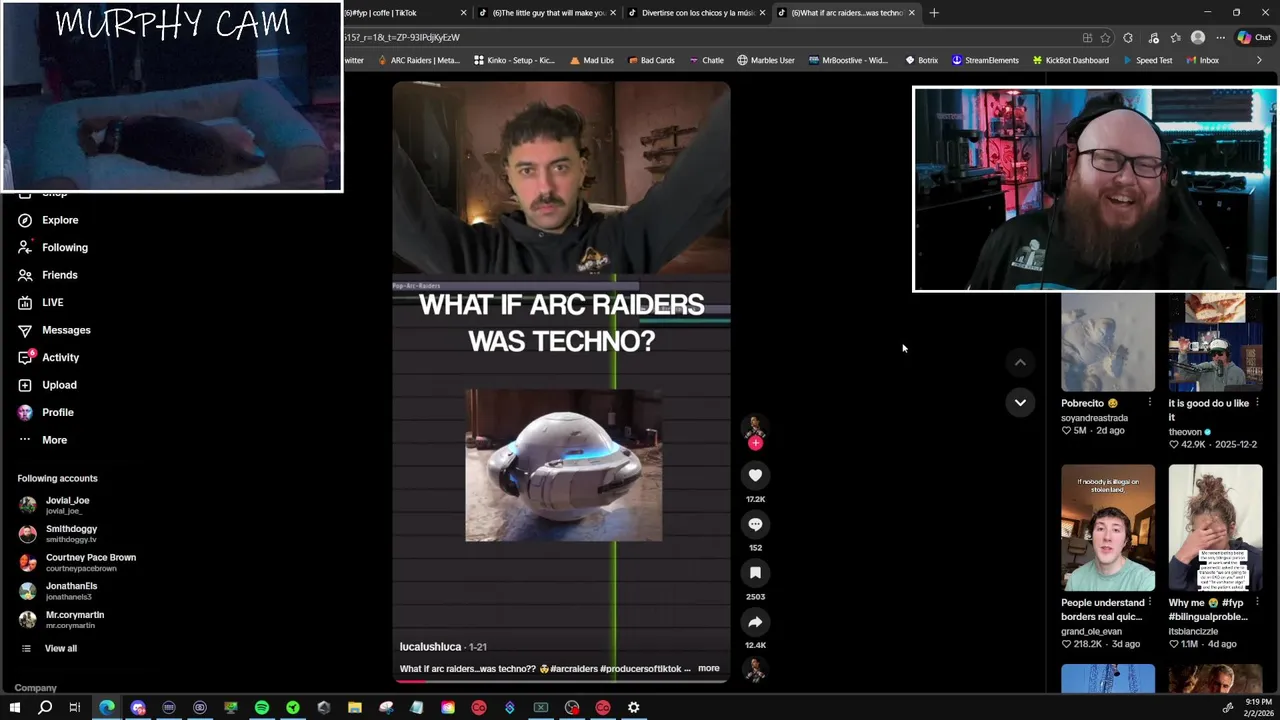Viewport: 1280px width, 720px height.
Task: Open options menu for 'Why me' video
Action: click(1257, 603)
